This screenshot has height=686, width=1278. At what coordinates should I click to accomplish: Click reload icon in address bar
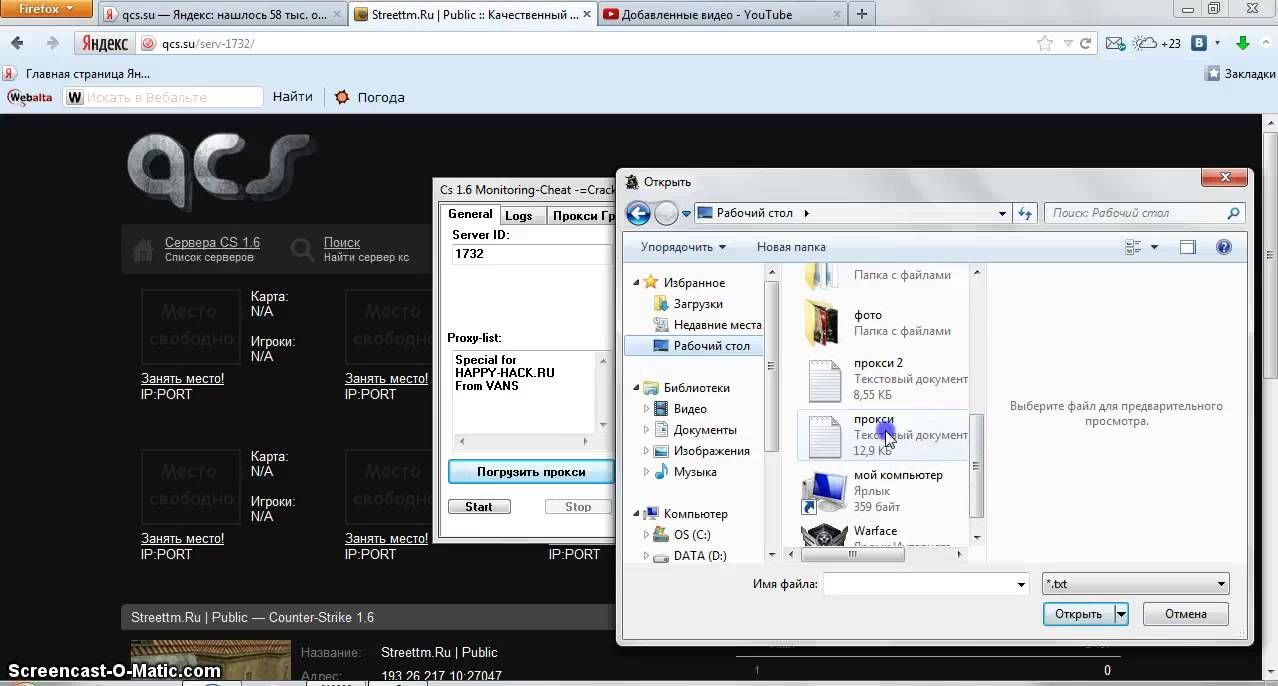1085,44
